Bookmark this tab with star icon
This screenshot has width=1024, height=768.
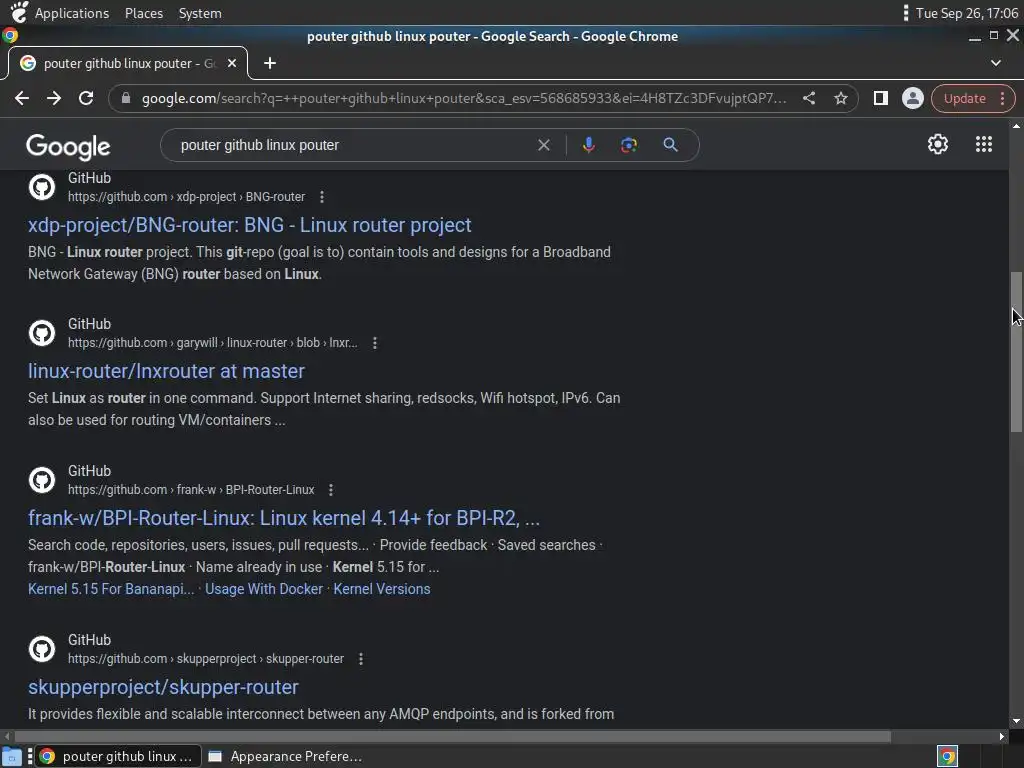click(x=841, y=98)
